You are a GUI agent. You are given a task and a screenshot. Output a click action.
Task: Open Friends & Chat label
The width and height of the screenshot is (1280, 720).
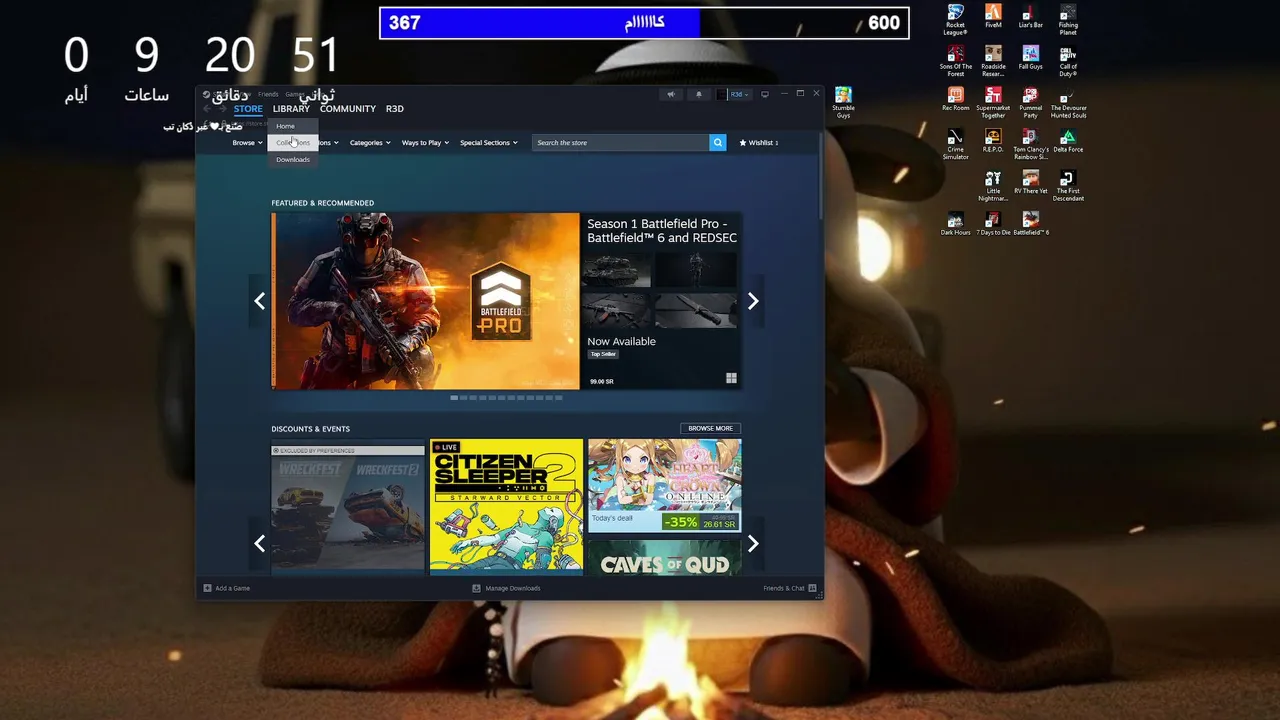point(784,588)
